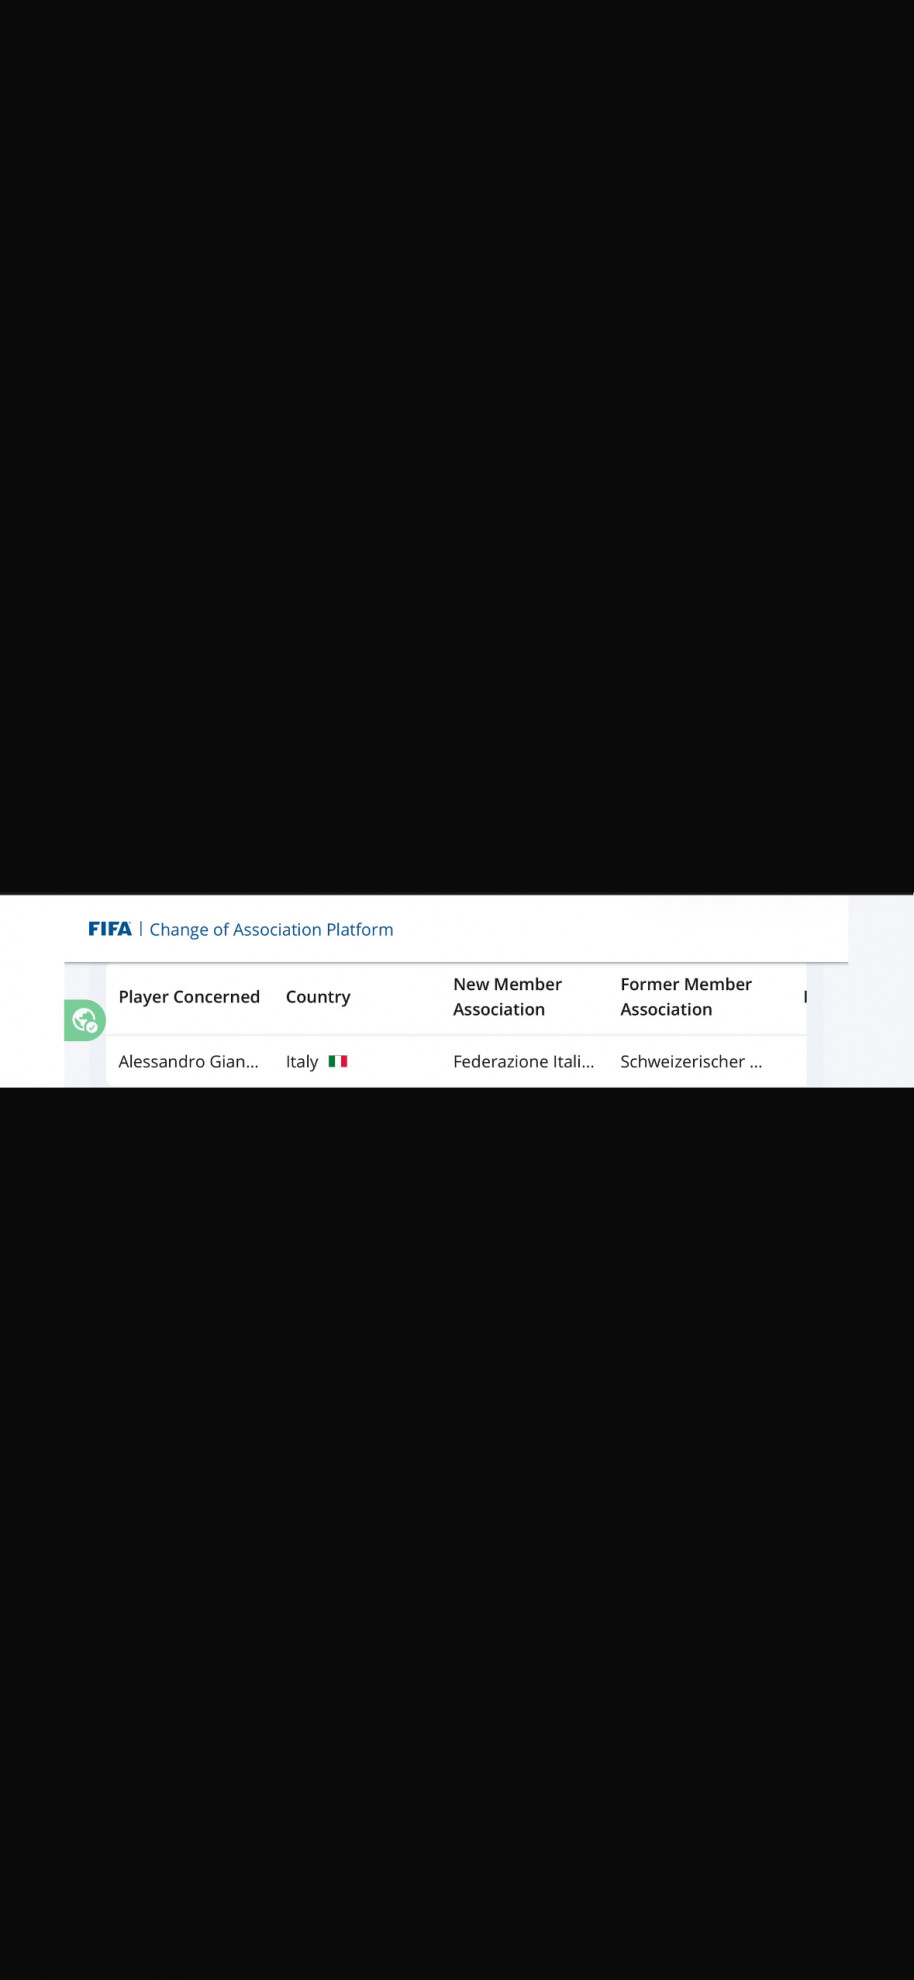Click the light gray strip at page's right edge
Image resolution: width=914 pixels, height=1980 pixels.
(881, 990)
